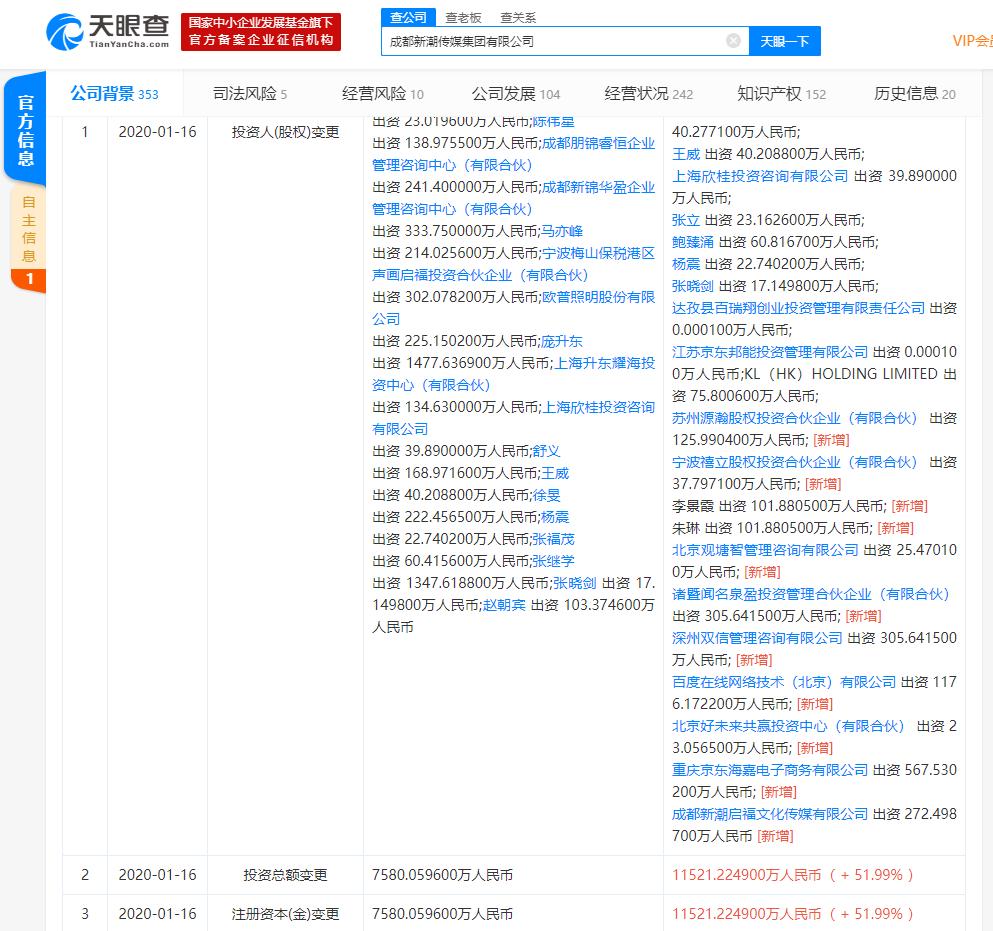This screenshot has height=931, width=993.
Task: Open the 欧普照明股份有限公司 investor link
Action: [x=599, y=297]
